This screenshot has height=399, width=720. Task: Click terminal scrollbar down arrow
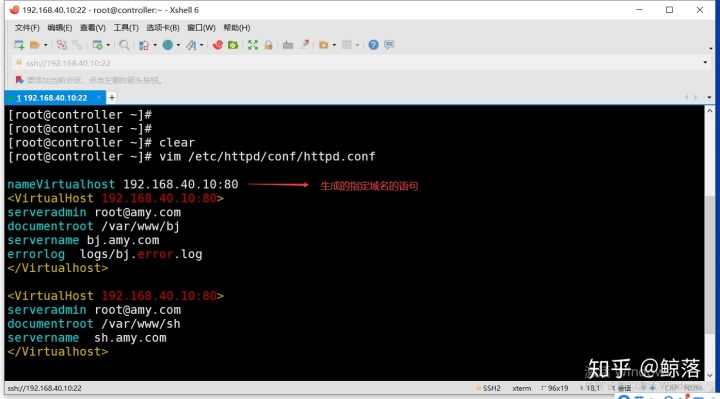point(710,375)
